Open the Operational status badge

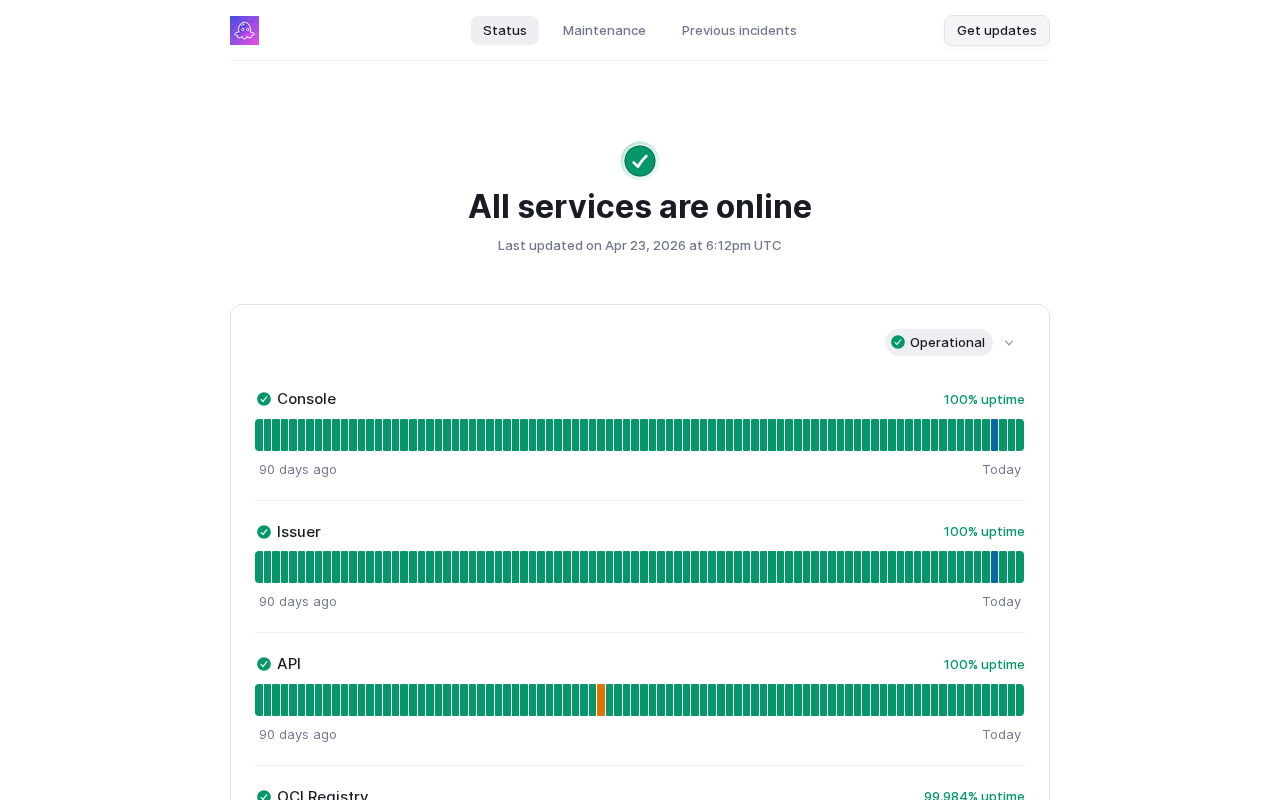(x=939, y=342)
